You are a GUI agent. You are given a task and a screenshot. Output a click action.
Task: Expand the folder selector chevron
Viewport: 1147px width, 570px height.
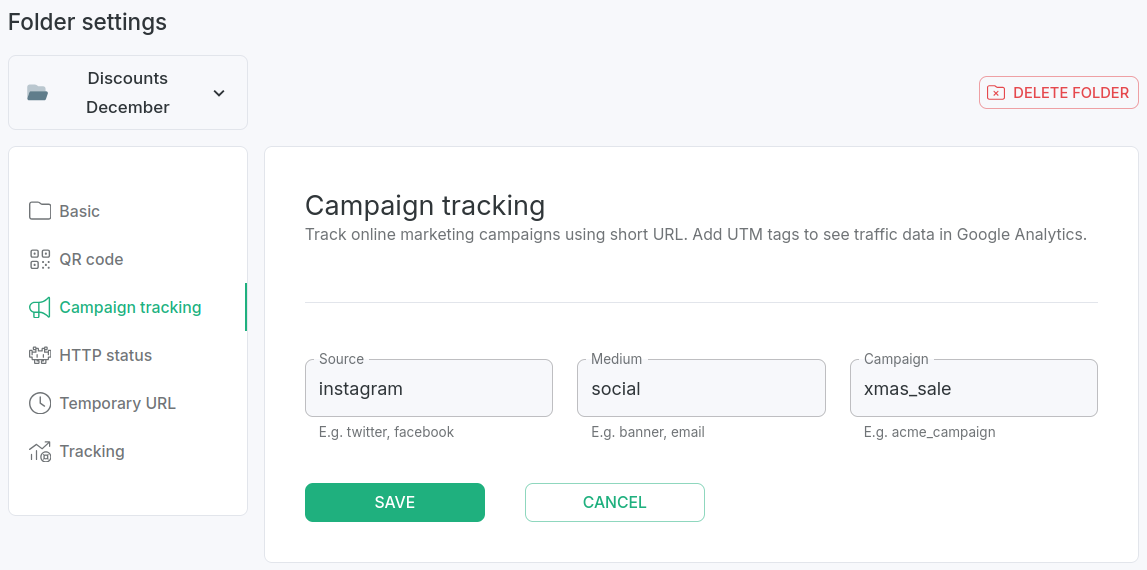pyautogui.click(x=219, y=93)
